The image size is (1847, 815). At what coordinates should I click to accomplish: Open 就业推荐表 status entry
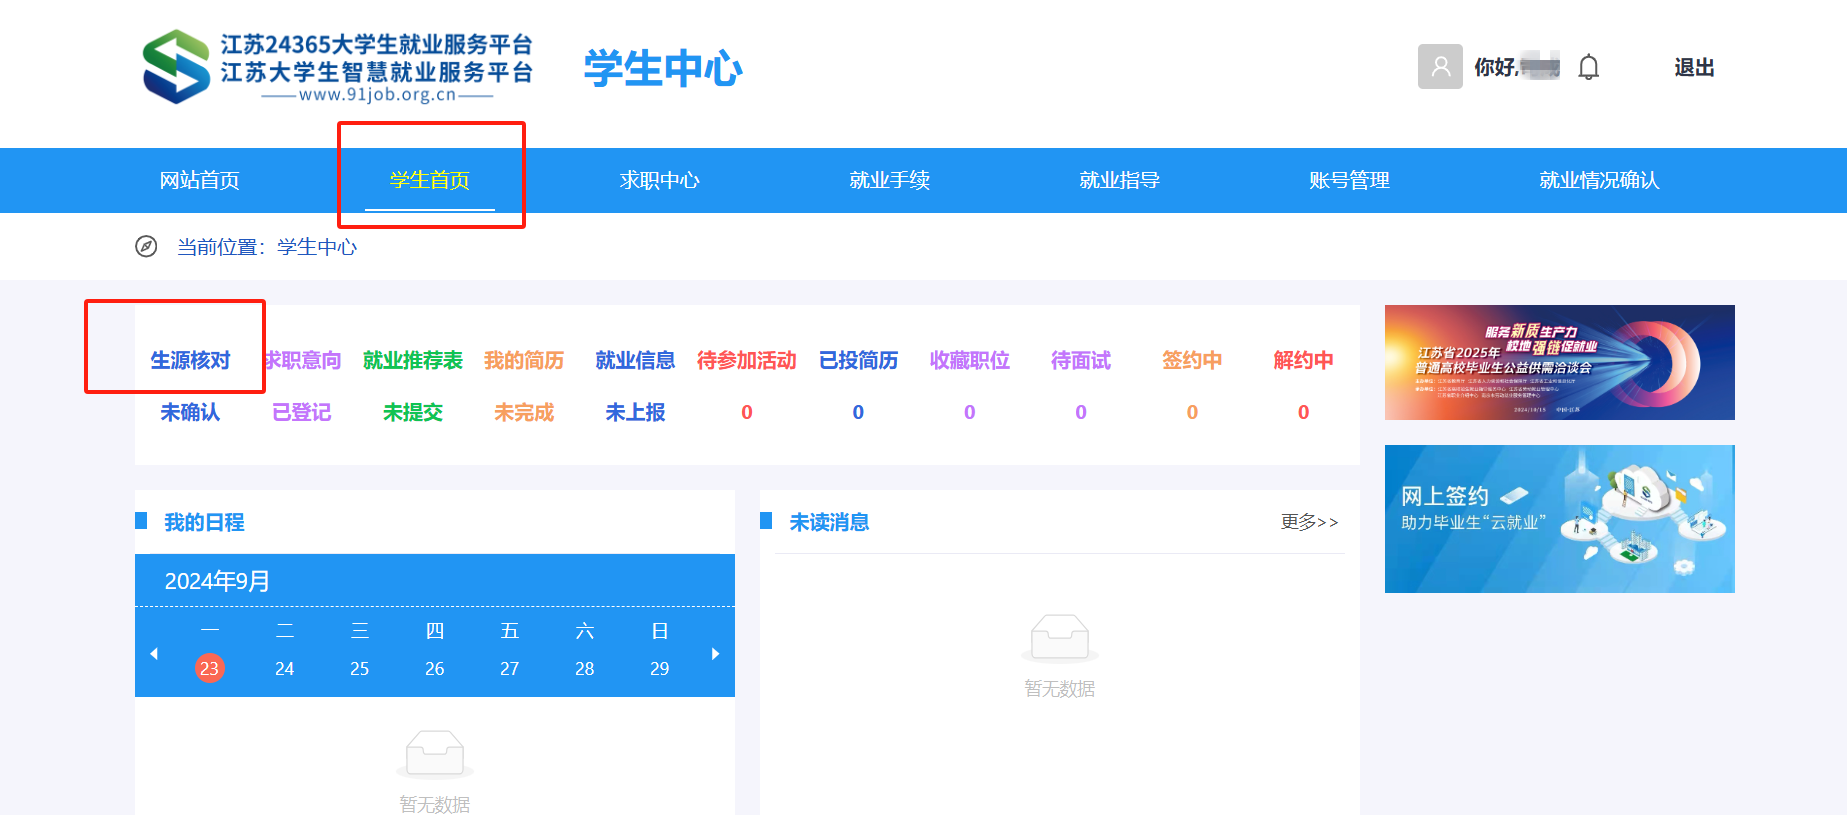(413, 360)
